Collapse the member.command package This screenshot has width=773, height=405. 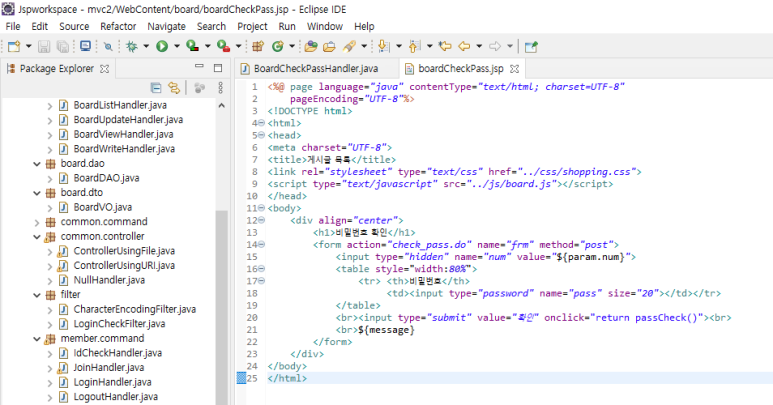coord(37,338)
